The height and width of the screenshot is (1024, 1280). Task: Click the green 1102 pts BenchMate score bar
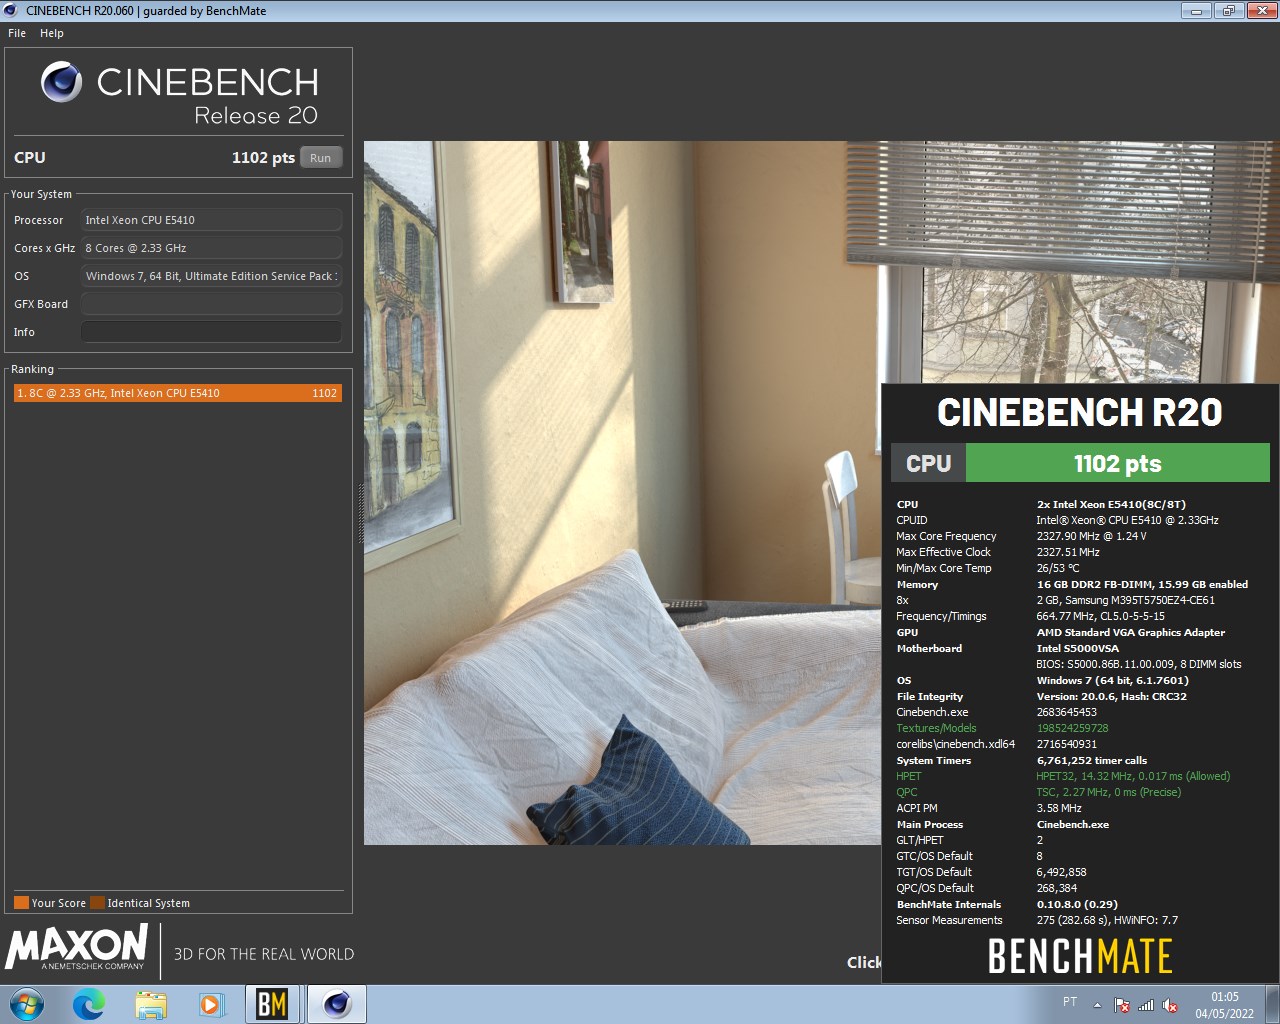click(1117, 463)
